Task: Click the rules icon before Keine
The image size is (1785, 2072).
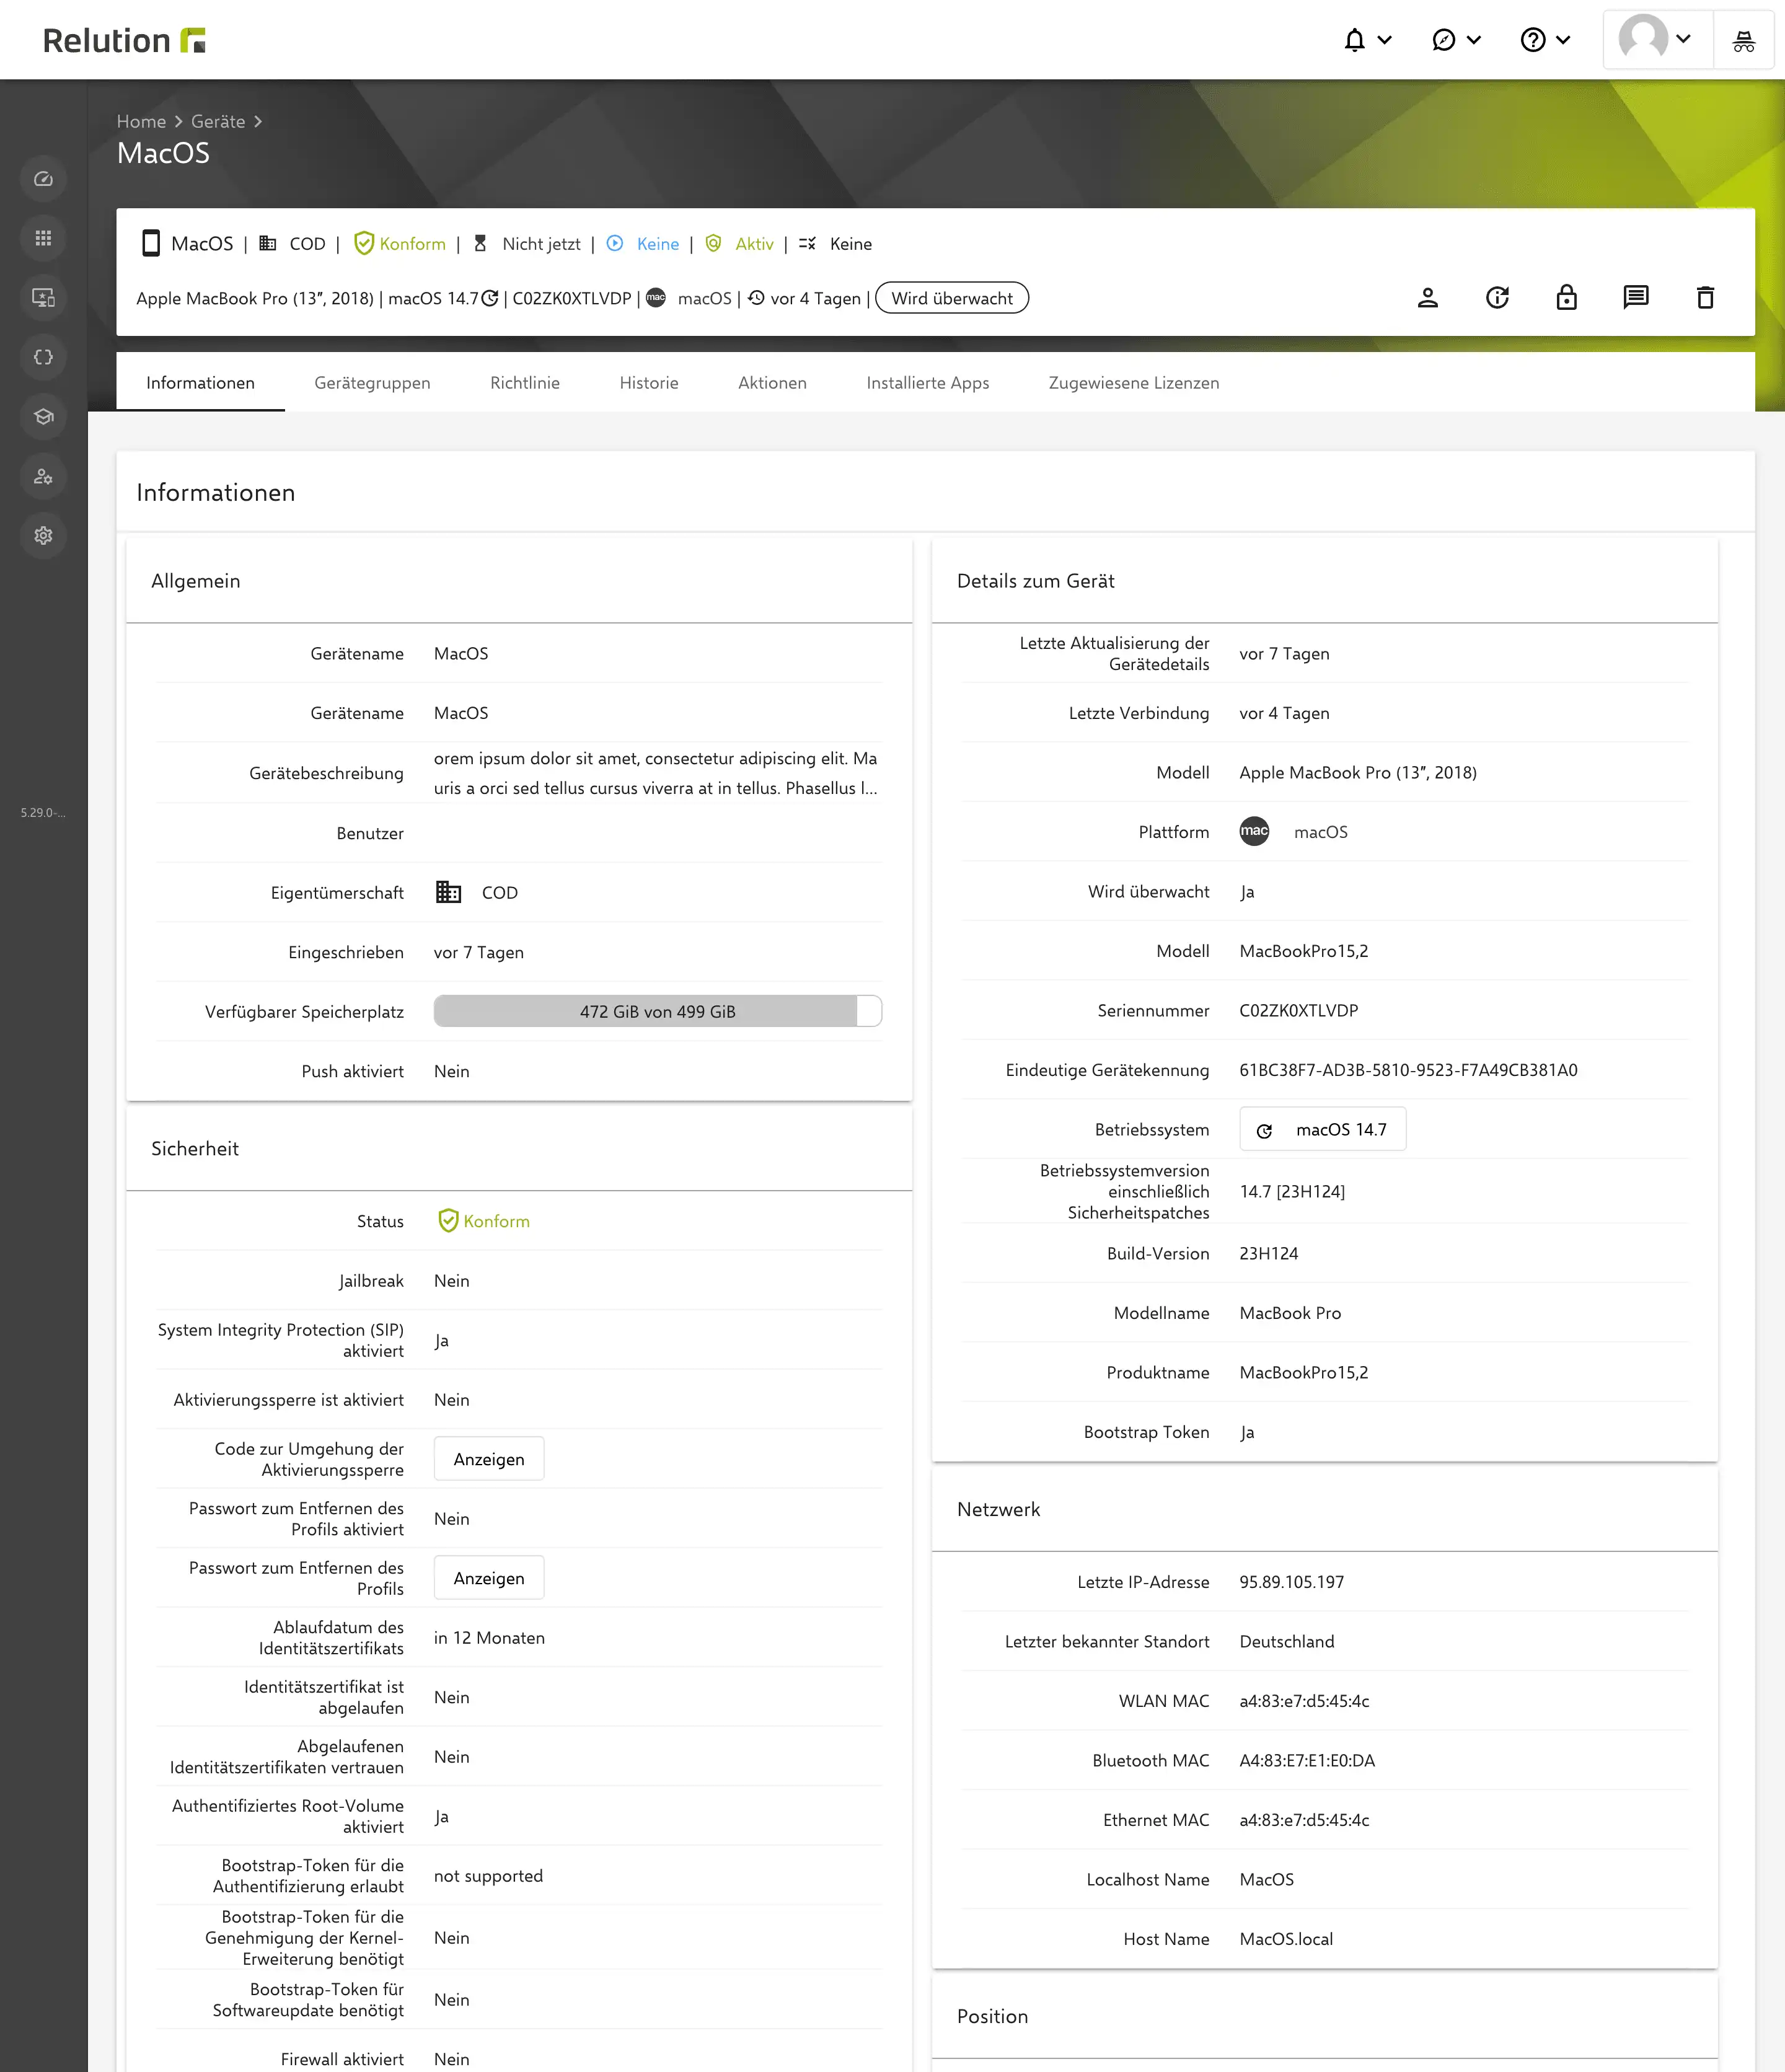Action: pyautogui.click(x=807, y=244)
